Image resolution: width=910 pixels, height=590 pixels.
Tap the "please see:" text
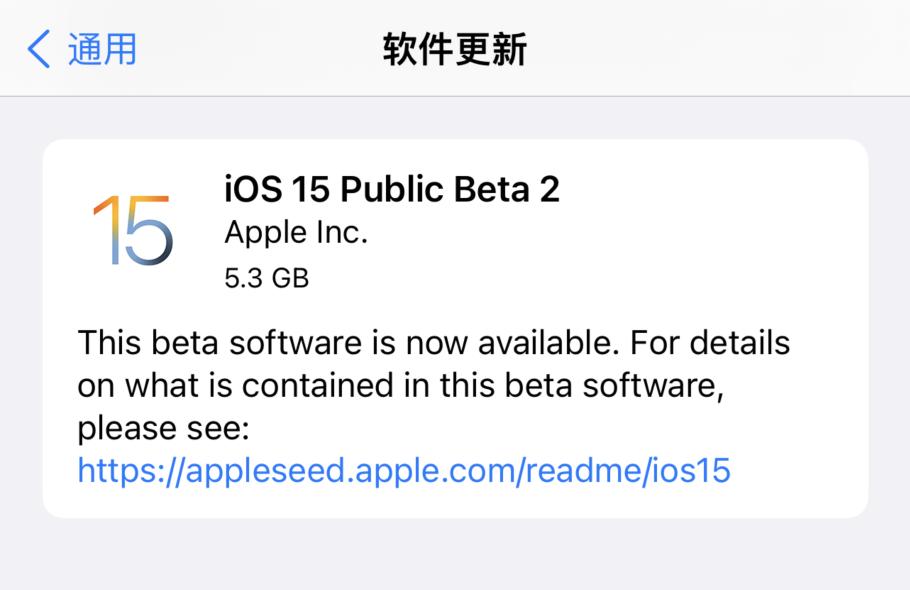tap(162, 428)
